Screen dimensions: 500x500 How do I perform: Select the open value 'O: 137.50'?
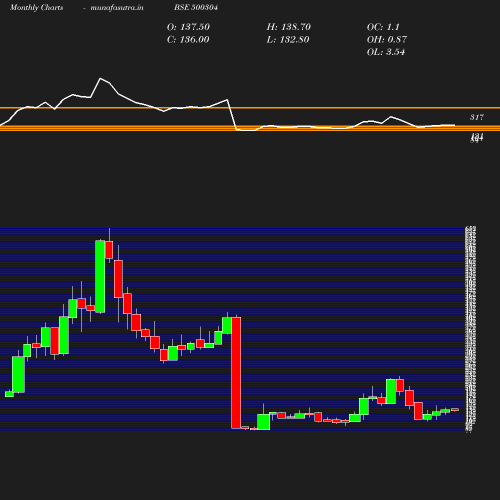click(x=188, y=27)
